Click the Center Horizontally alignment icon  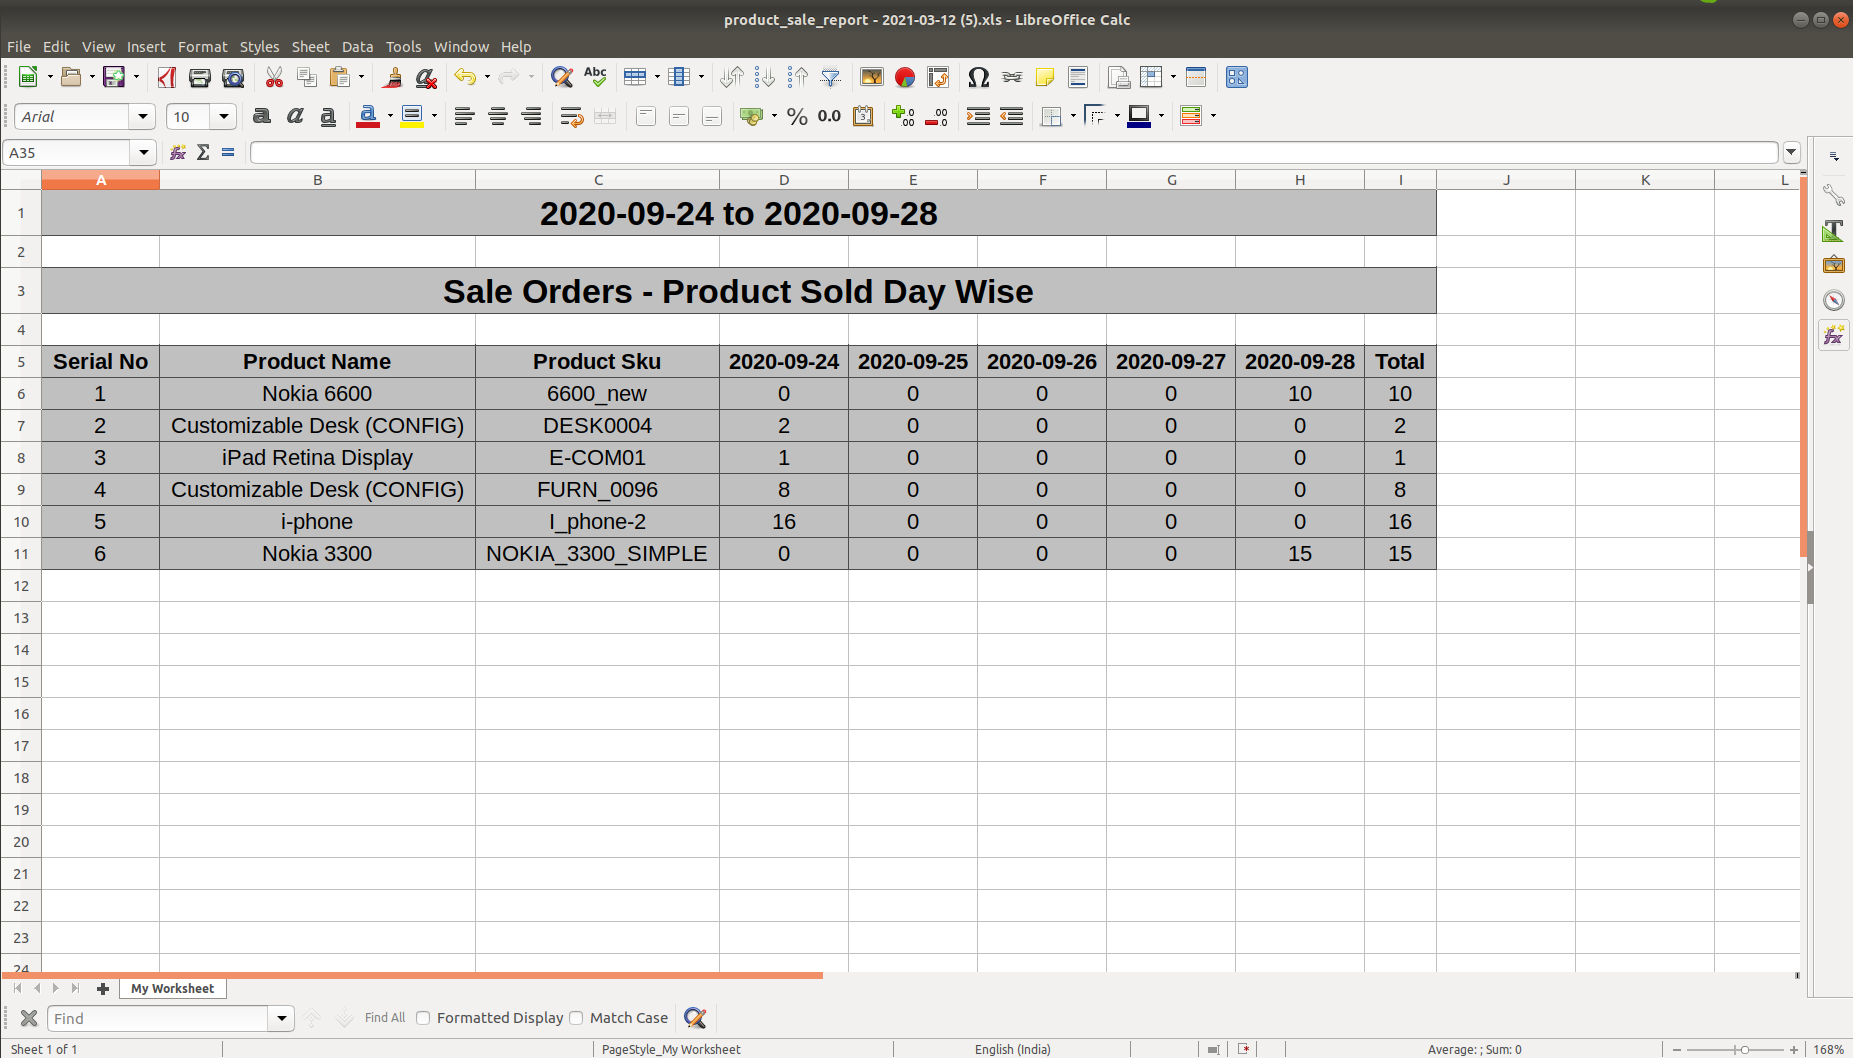[498, 116]
